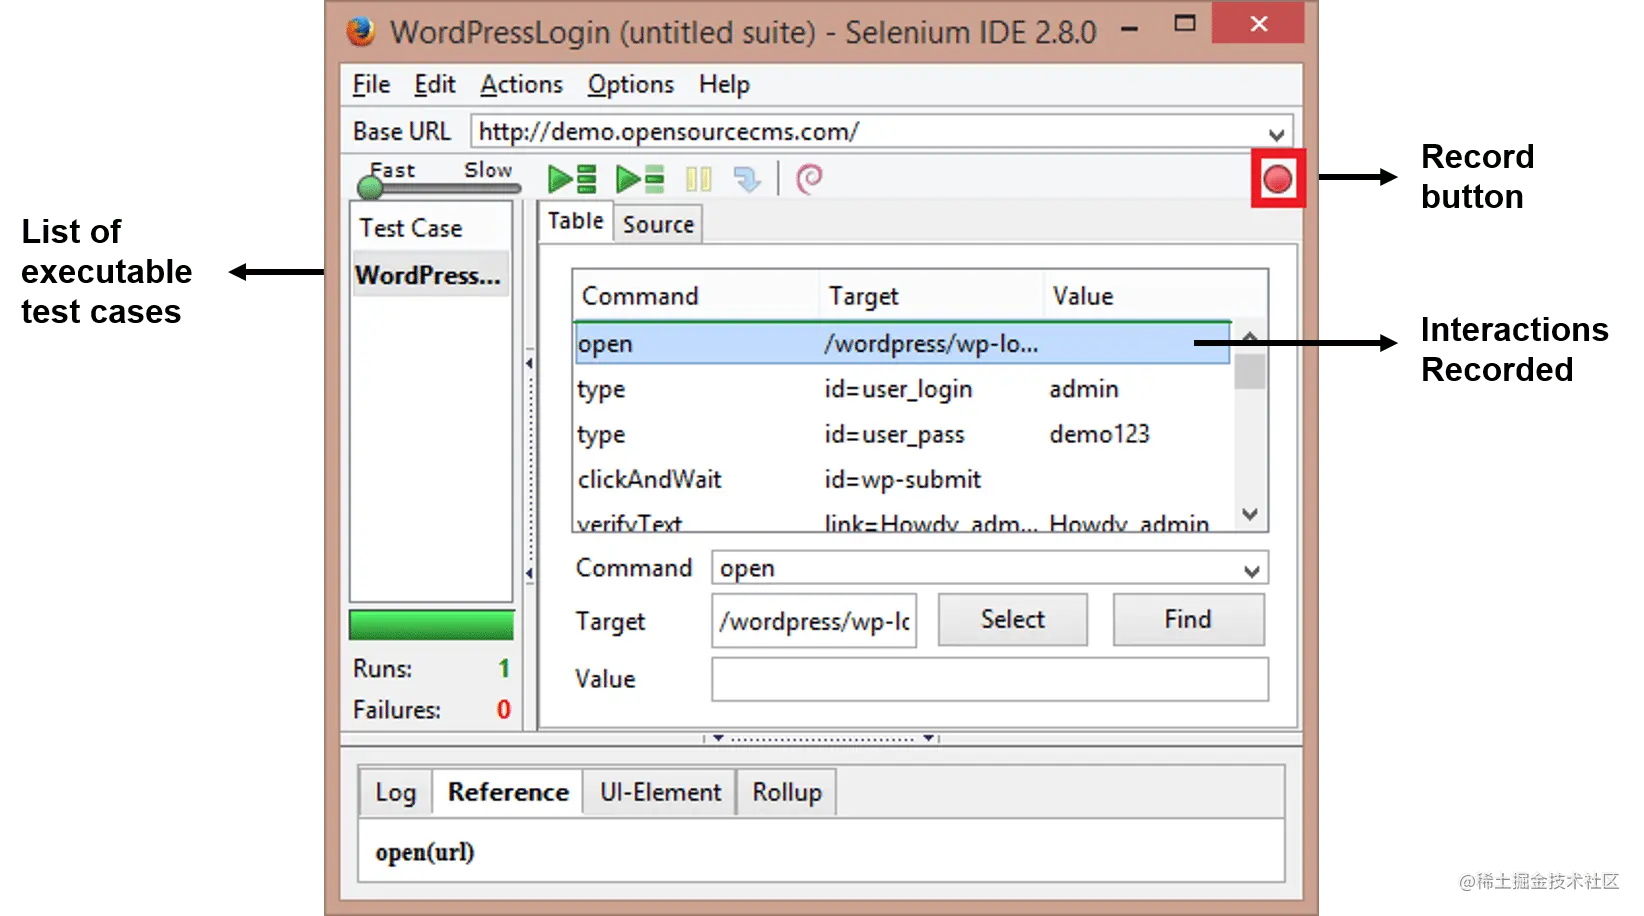Play entire test suite icon
1644x916 pixels.
click(x=572, y=179)
